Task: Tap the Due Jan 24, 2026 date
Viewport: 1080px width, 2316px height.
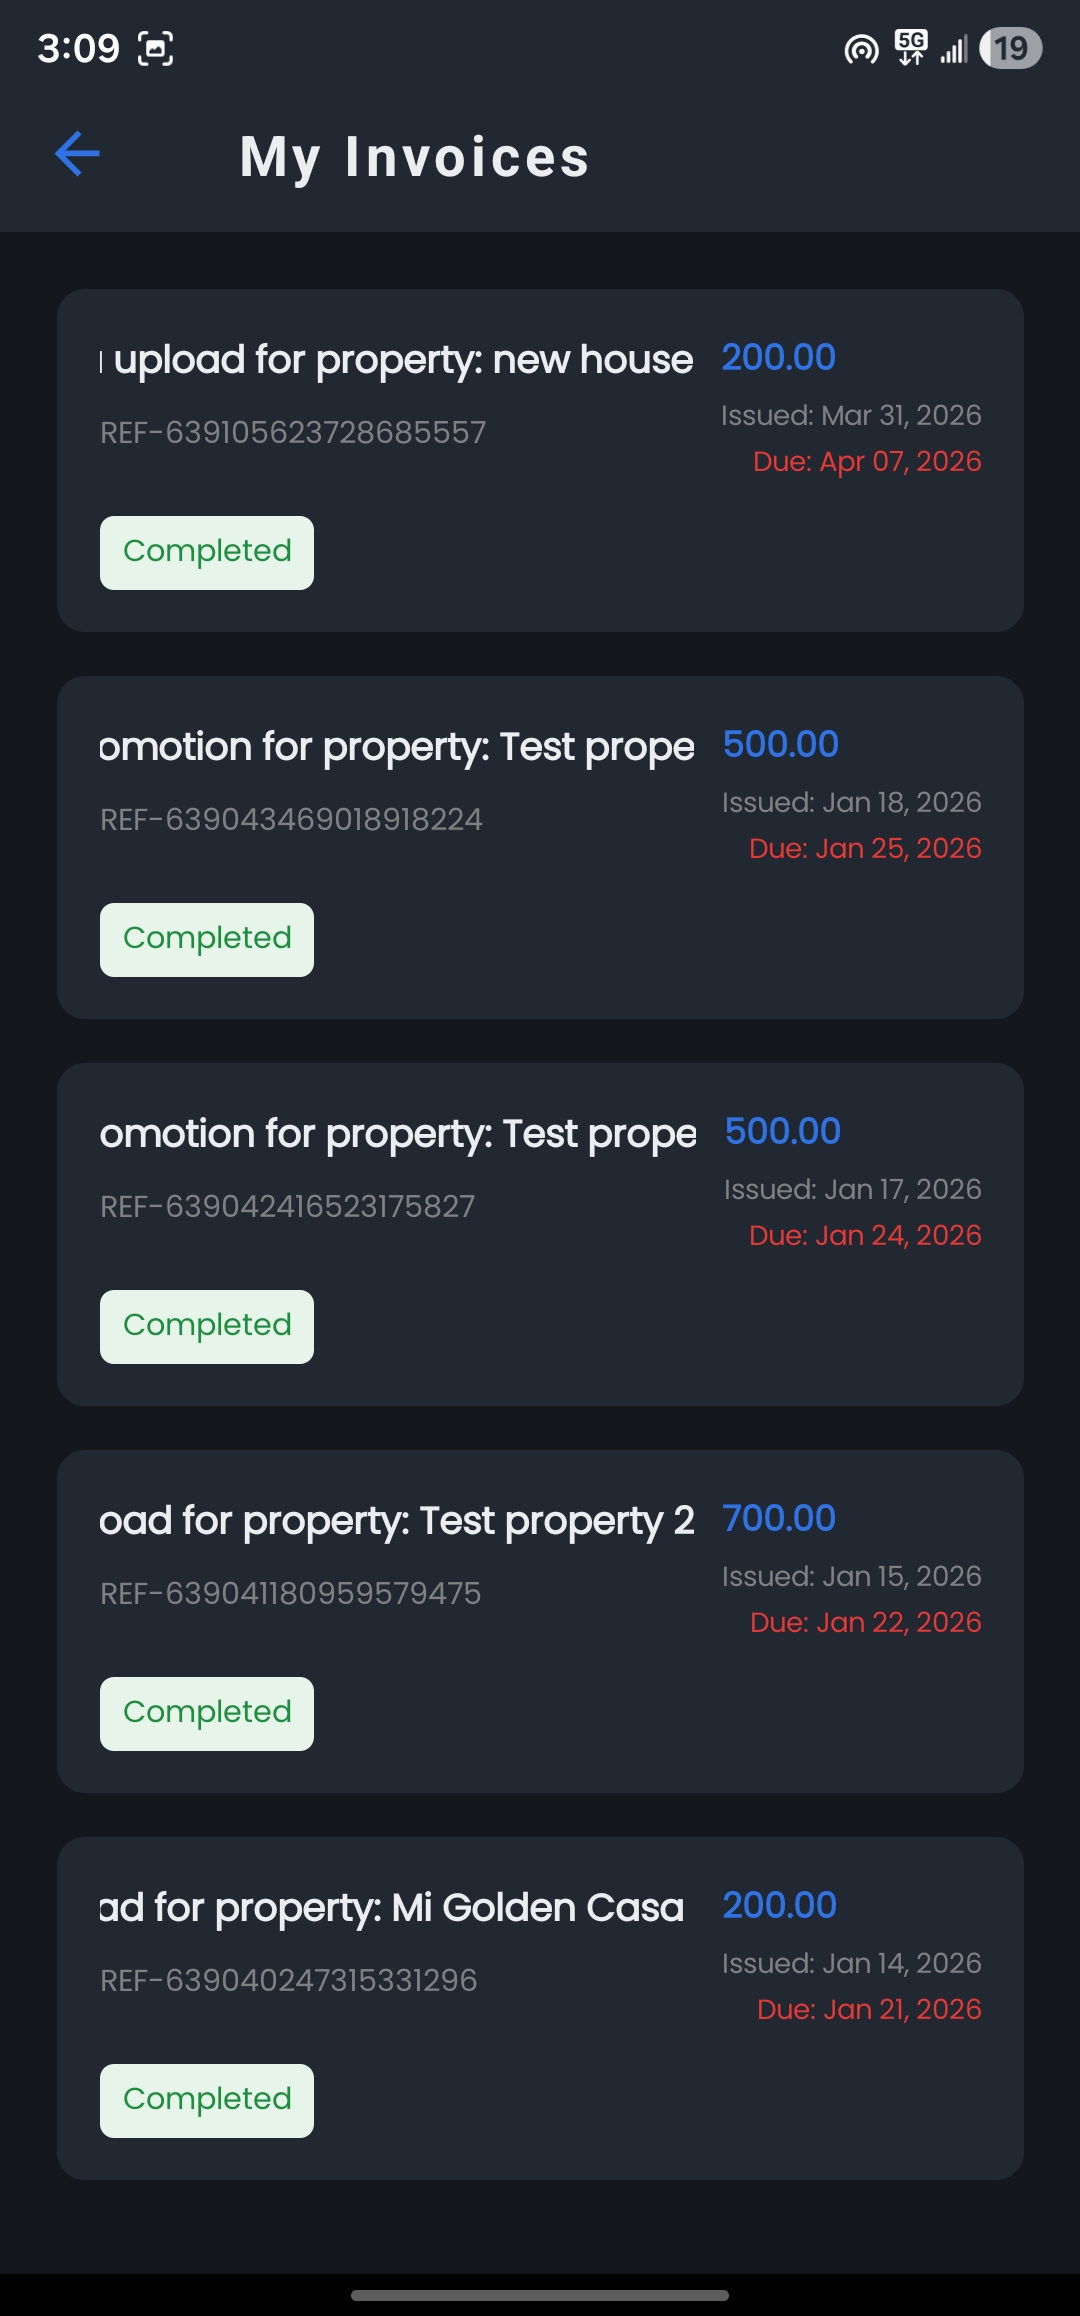Action: point(865,1235)
